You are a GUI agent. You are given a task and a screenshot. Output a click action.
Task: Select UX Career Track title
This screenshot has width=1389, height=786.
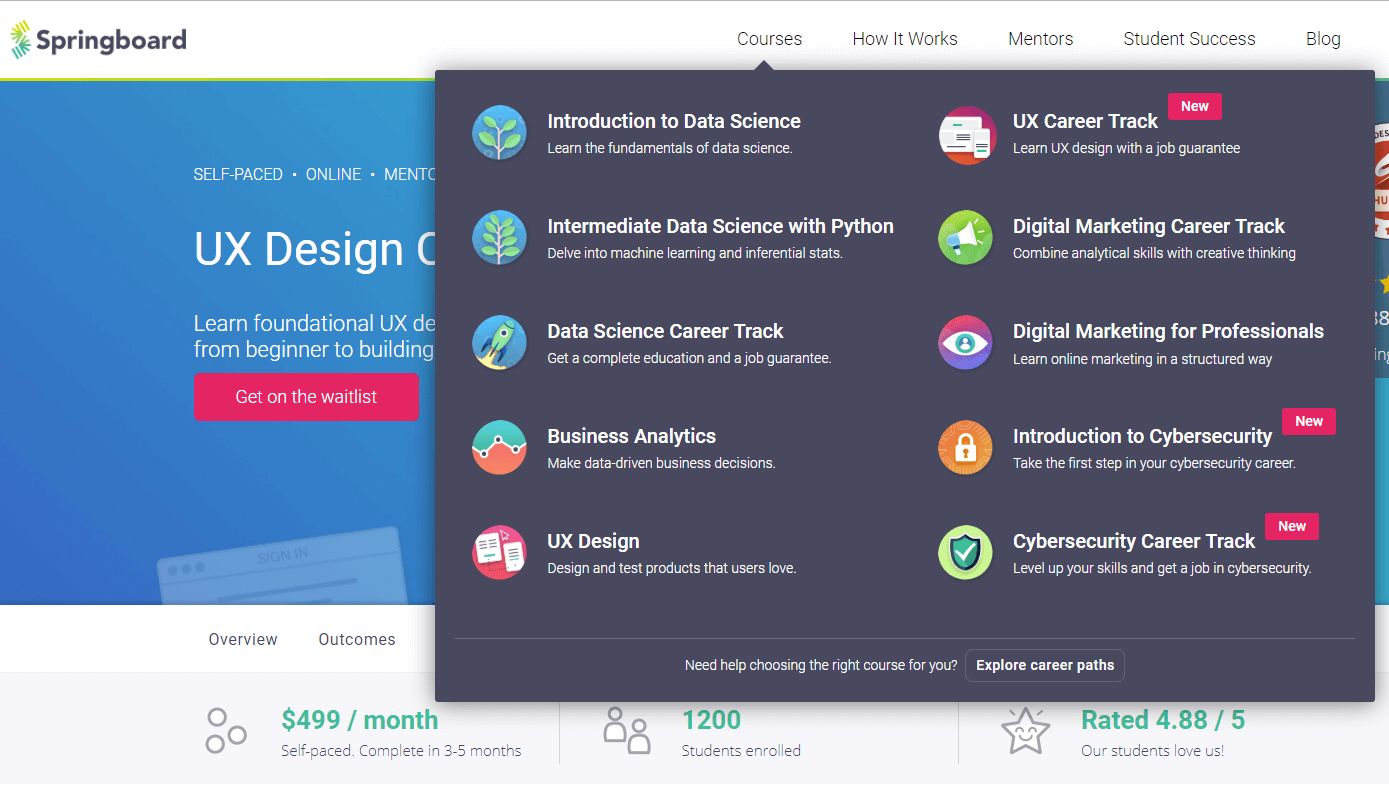tap(1085, 121)
